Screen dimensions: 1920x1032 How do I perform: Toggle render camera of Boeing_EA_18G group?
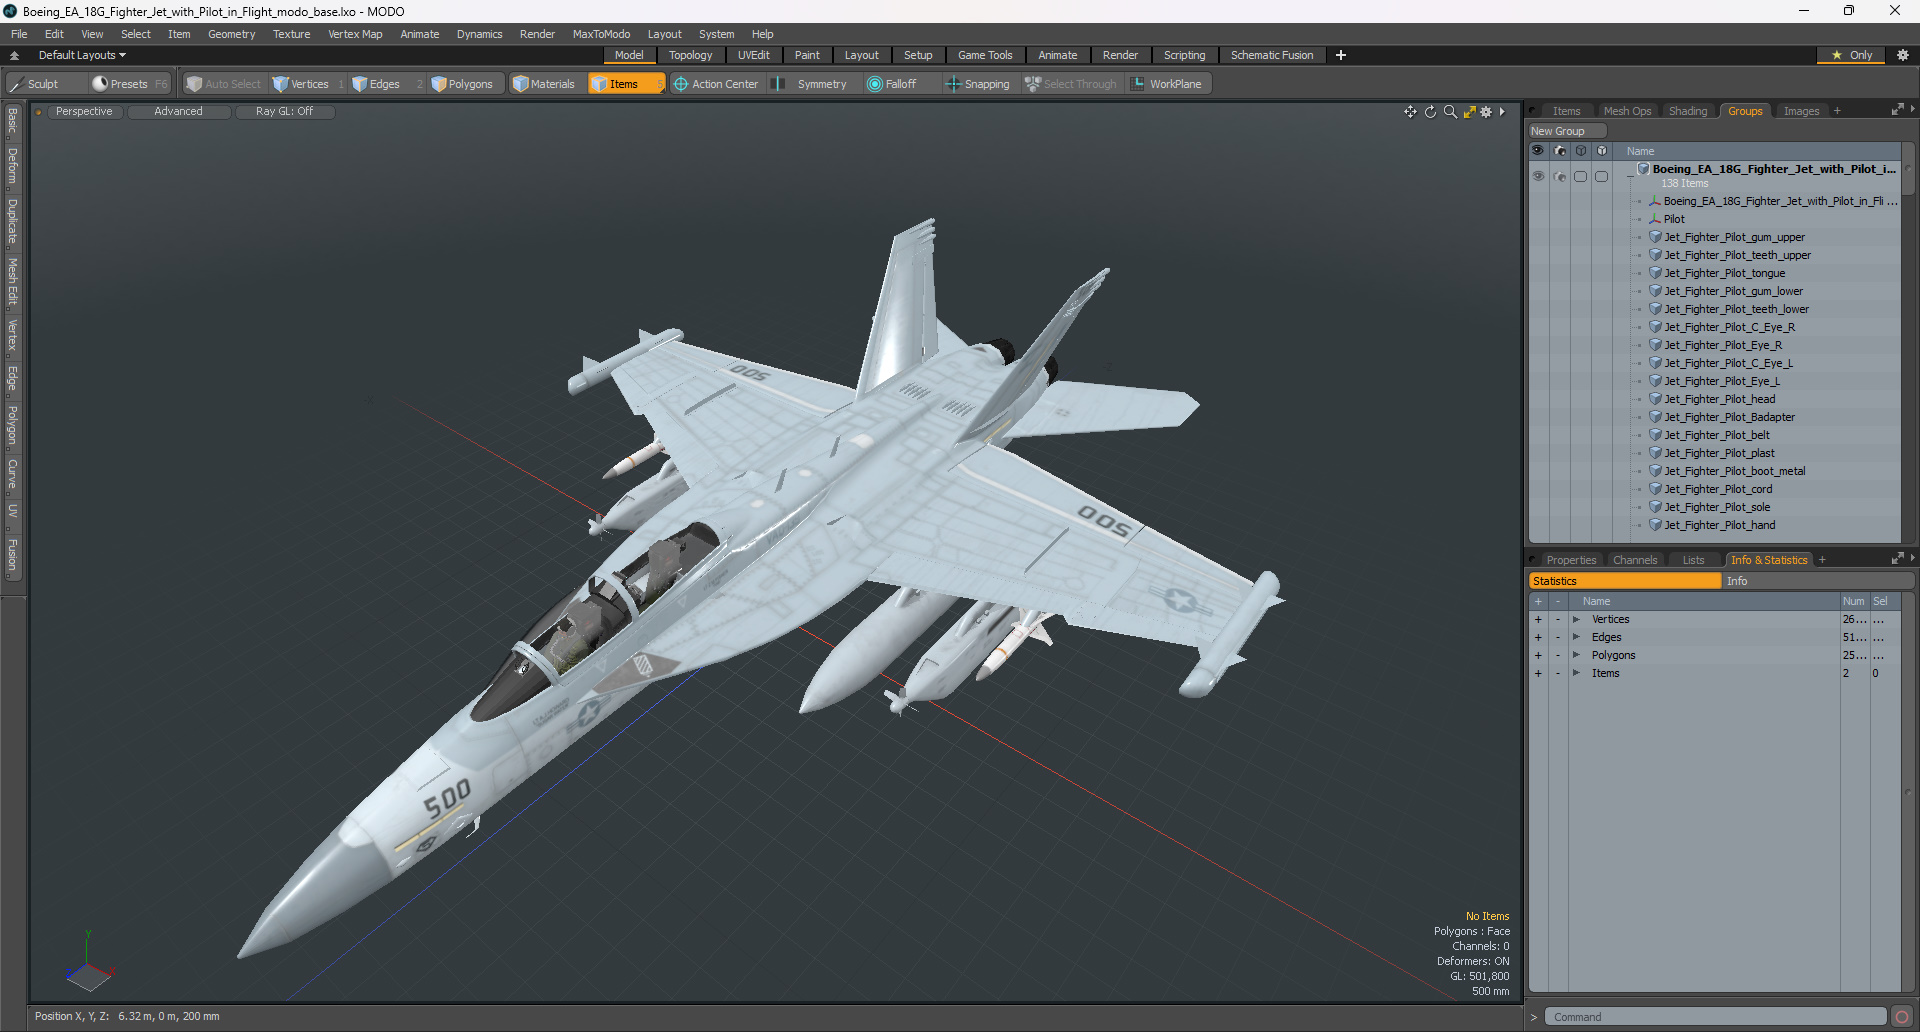pos(1559,176)
